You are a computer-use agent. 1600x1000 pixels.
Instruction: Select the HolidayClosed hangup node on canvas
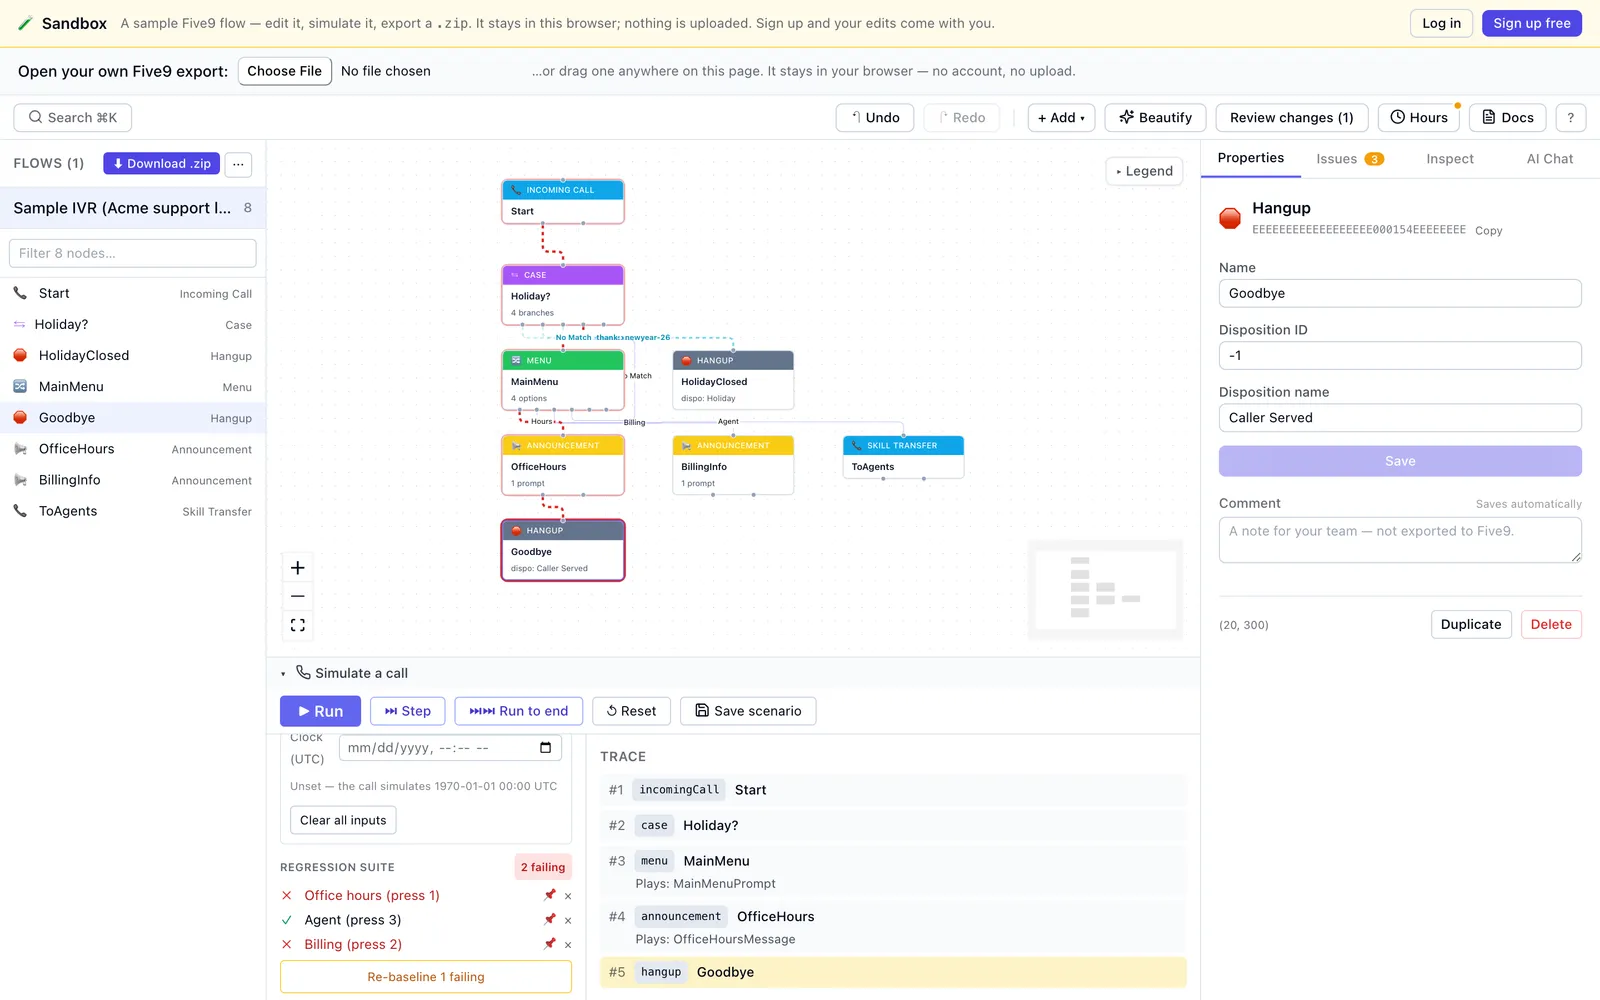(x=733, y=380)
